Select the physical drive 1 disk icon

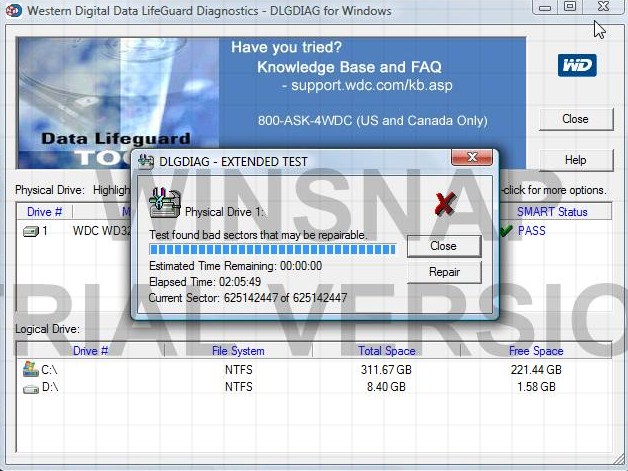[x=31, y=231]
